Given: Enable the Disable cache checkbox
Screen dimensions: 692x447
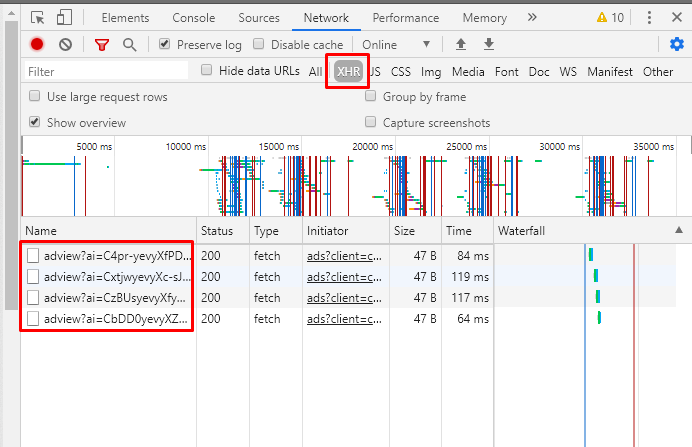Looking at the screenshot, I should coord(259,44).
